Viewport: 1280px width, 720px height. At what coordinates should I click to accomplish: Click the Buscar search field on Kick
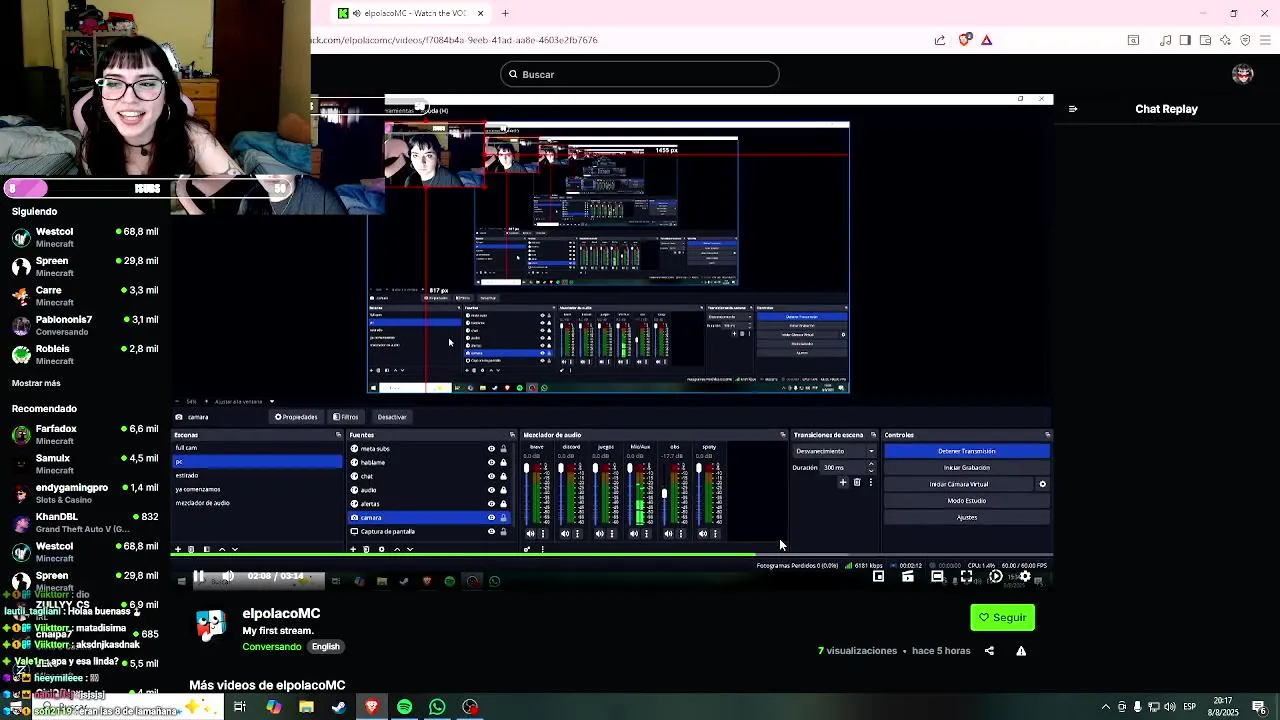coord(640,74)
